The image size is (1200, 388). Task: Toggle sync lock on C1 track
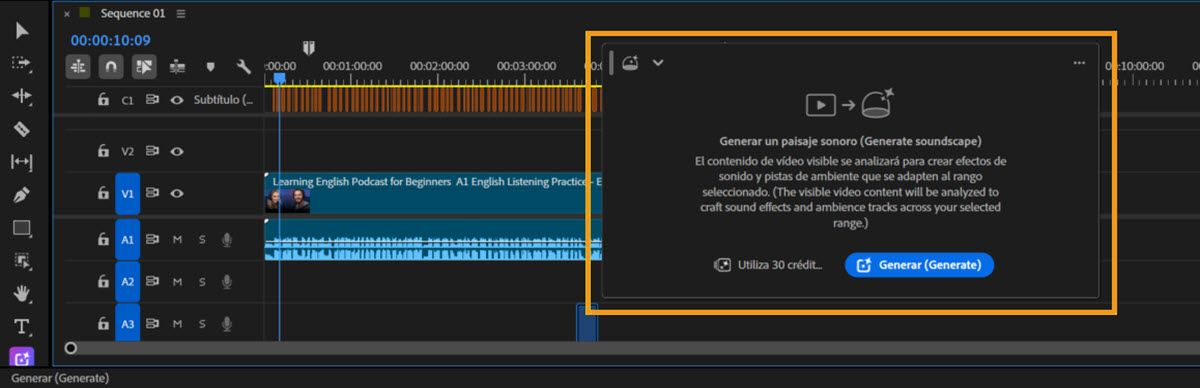(153, 100)
